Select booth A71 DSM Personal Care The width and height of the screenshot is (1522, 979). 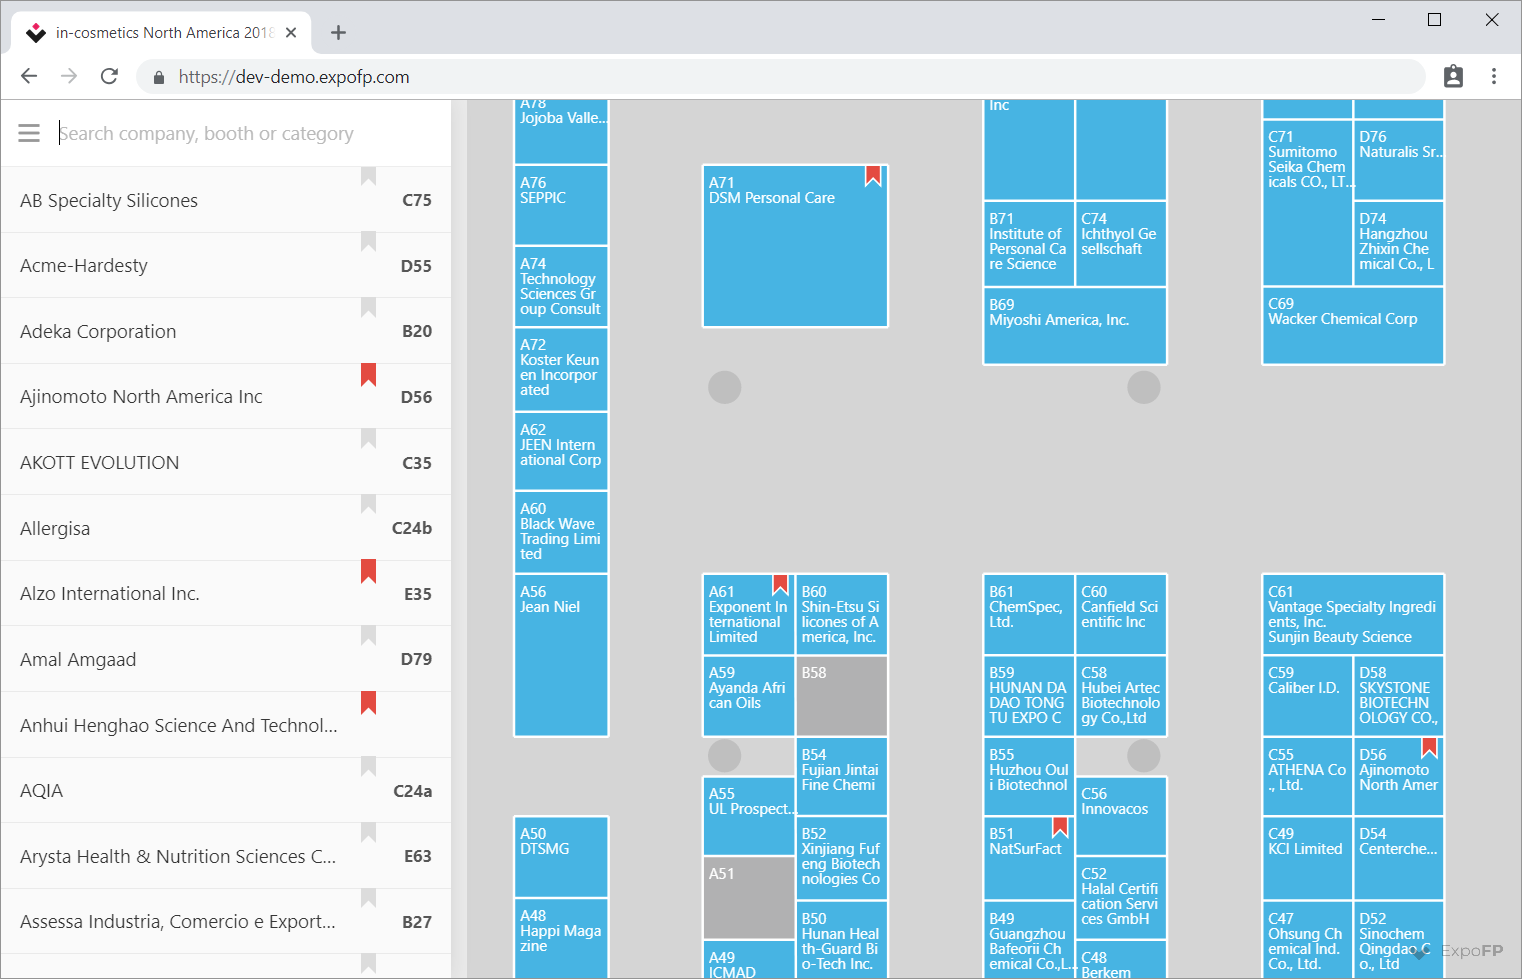tap(795, 246)
